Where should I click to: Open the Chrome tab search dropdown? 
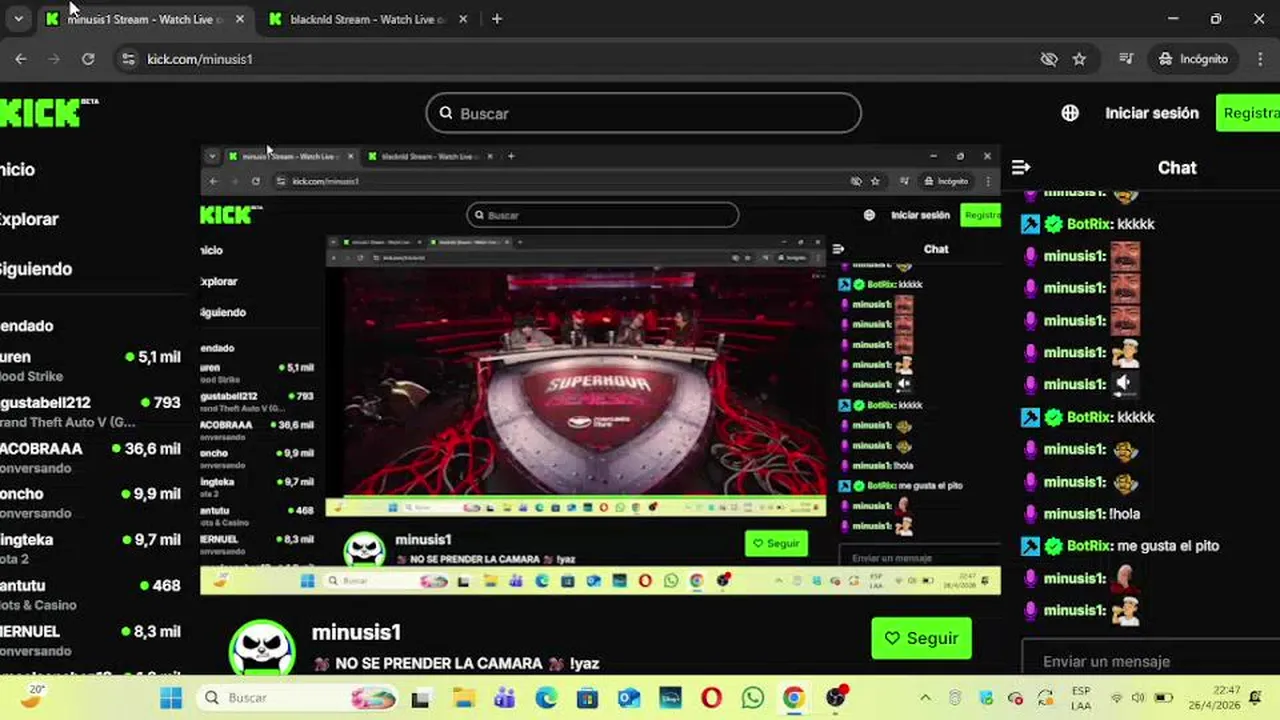[x=18, y=19]
